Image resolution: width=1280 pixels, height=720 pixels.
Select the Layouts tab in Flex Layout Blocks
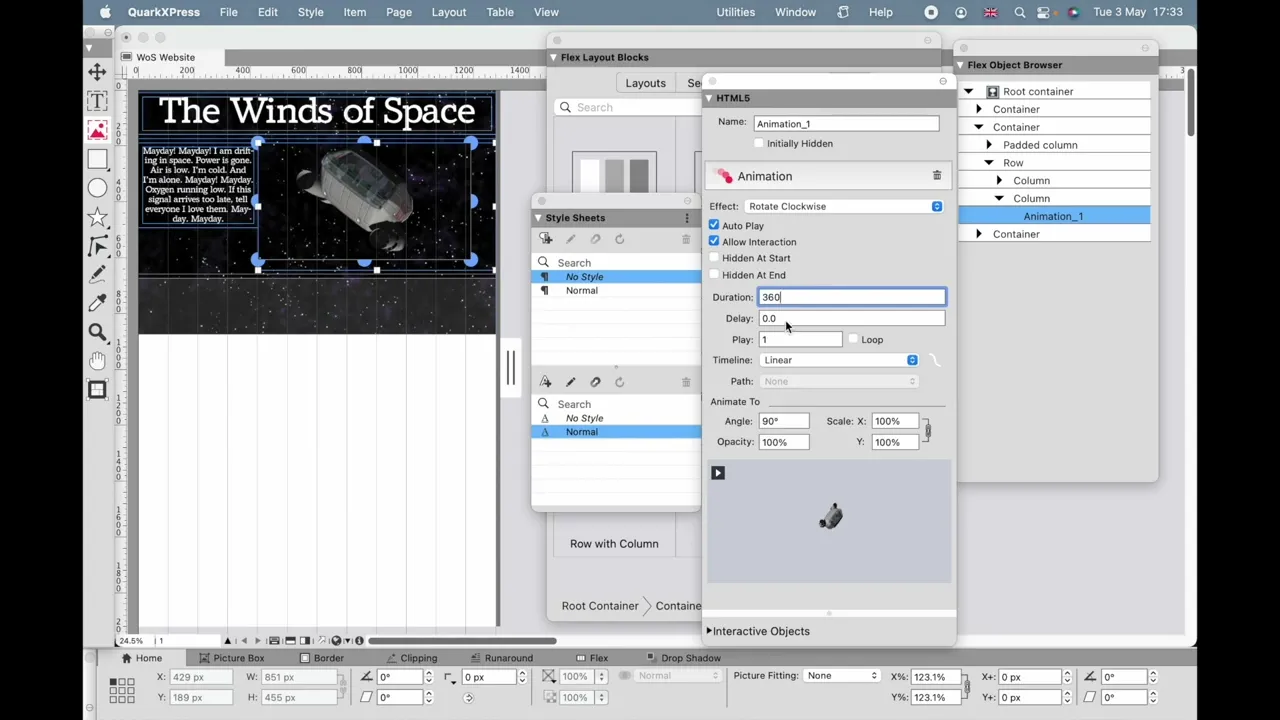645,83
